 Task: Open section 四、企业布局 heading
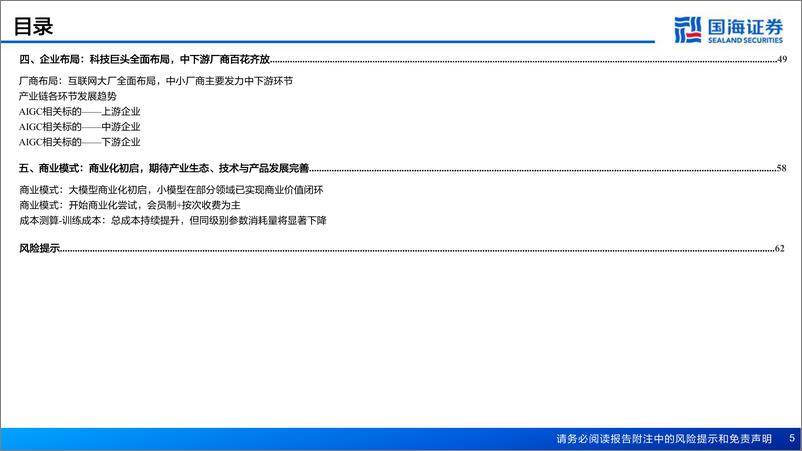coord(145,59)
